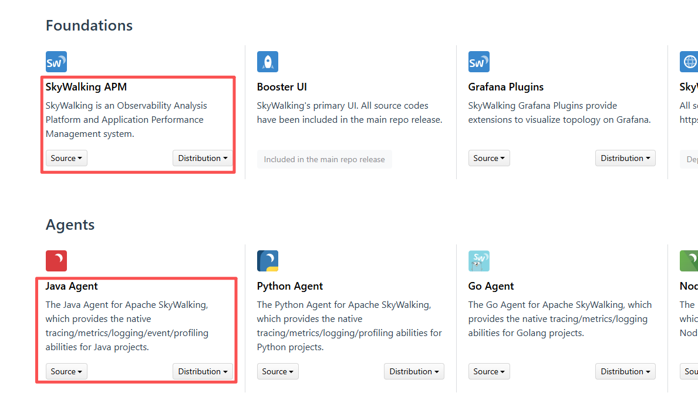Click the Booster UI title
The image size is (698, 396).
pyautogui.click(x=282, y=87)
